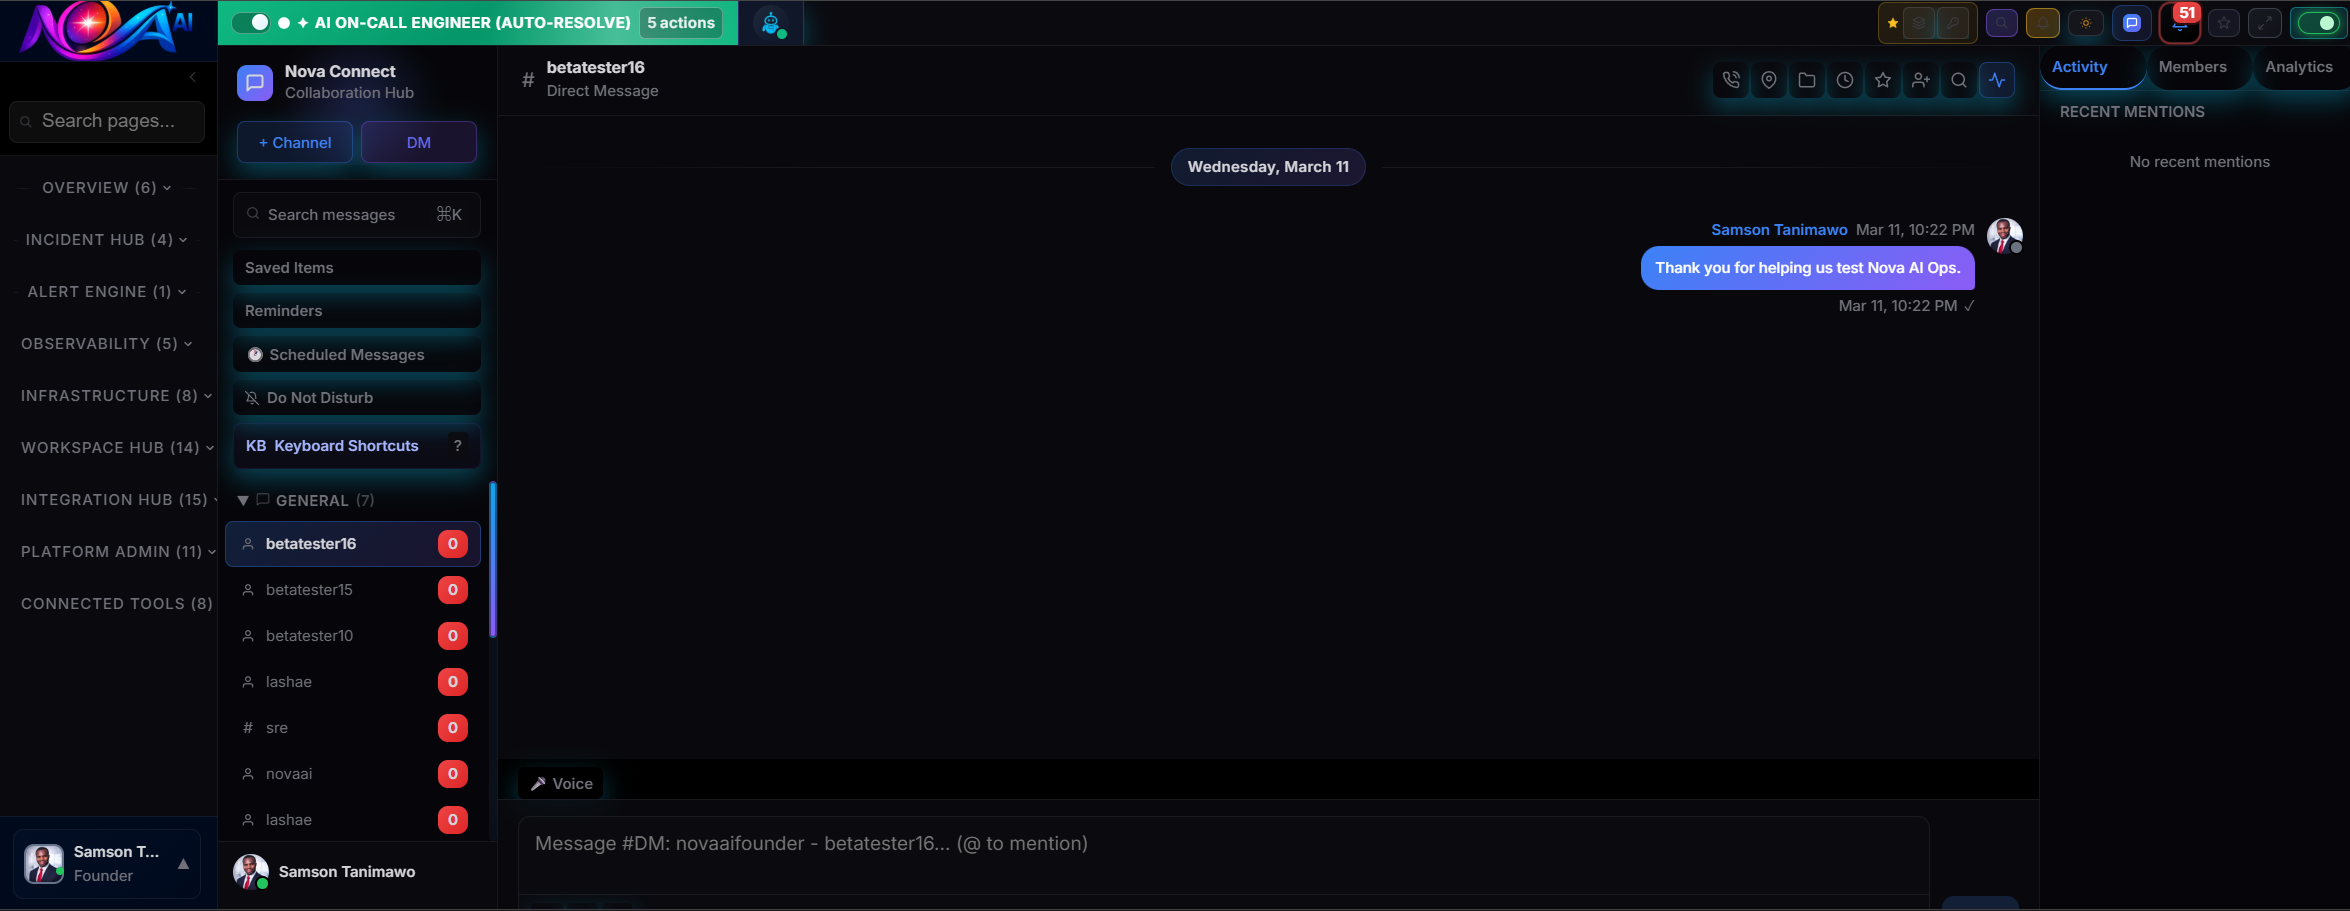The width and height of the screenshot is (2350, 911).
Task: Open the shared files folder icon
Action: 1807,80
